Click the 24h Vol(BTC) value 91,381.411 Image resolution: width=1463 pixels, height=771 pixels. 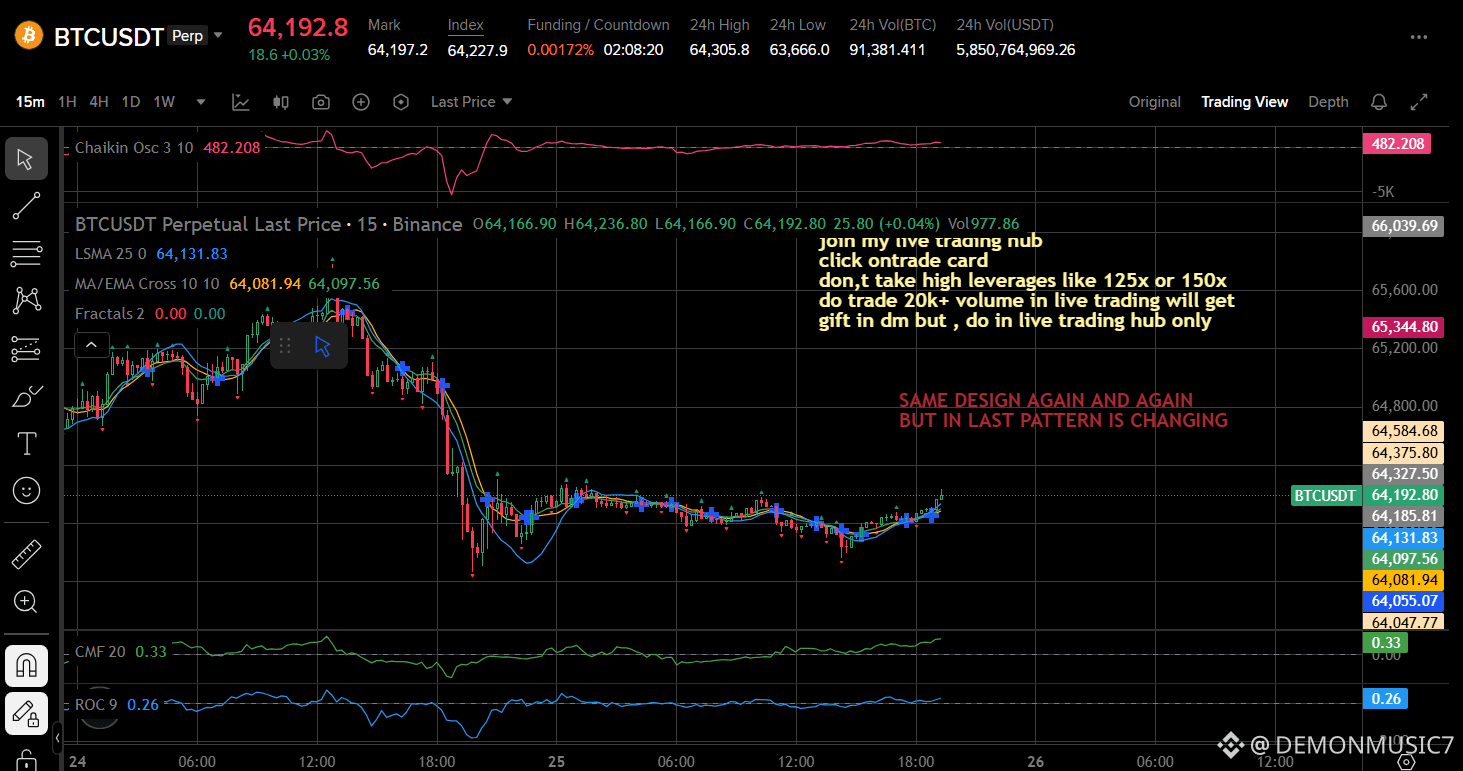tap(887, 49)
